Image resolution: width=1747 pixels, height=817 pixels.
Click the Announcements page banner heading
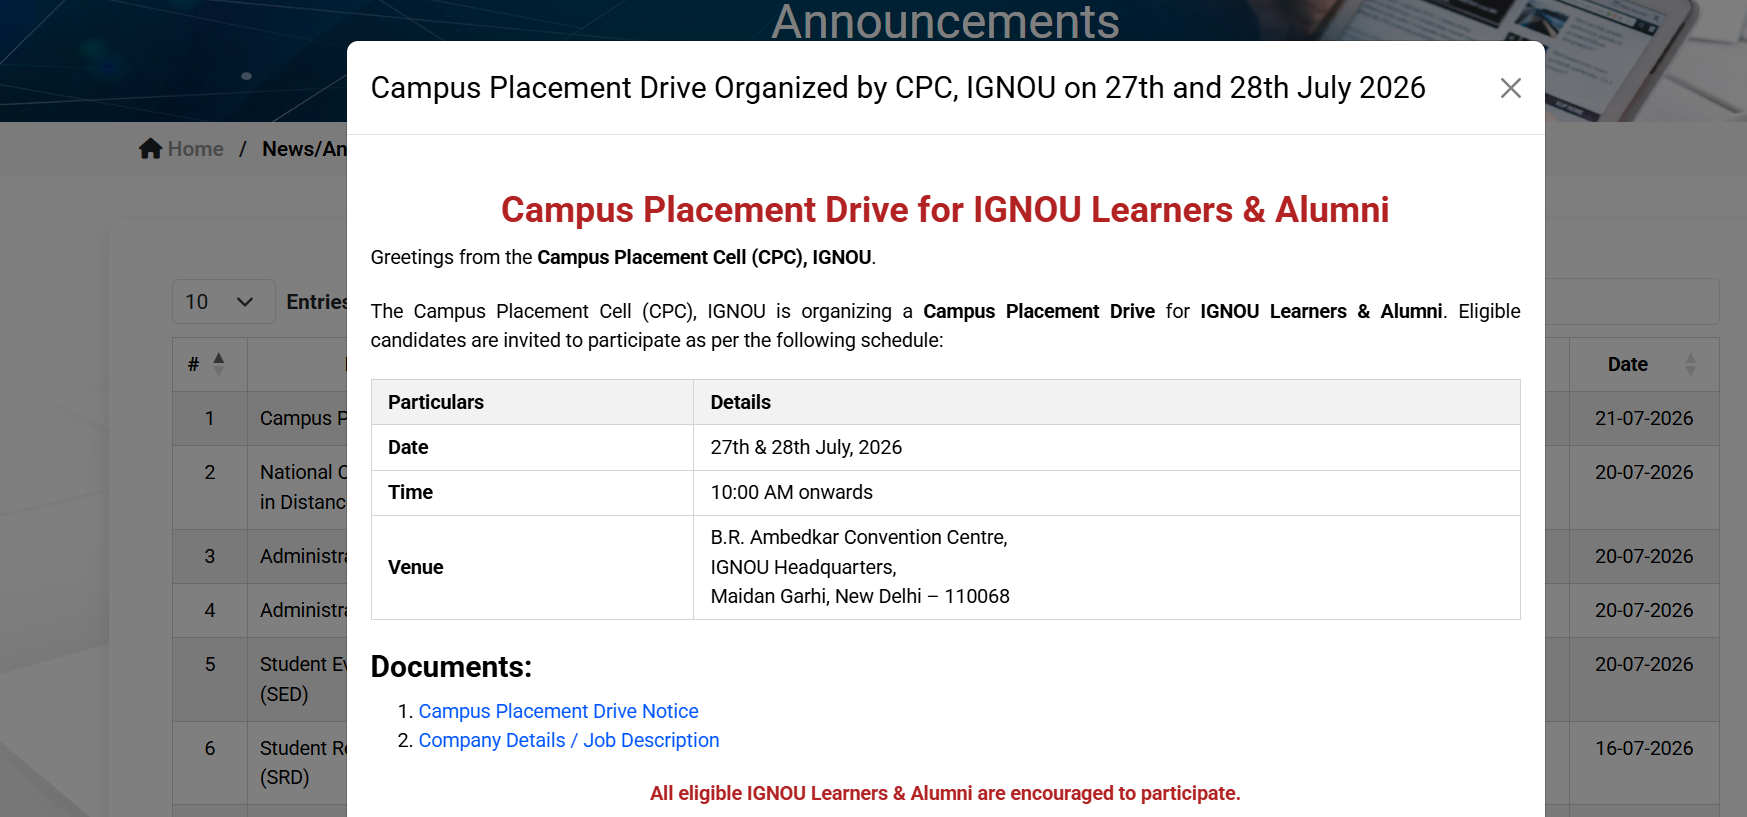pyautogui.click(x=945, y=21)
